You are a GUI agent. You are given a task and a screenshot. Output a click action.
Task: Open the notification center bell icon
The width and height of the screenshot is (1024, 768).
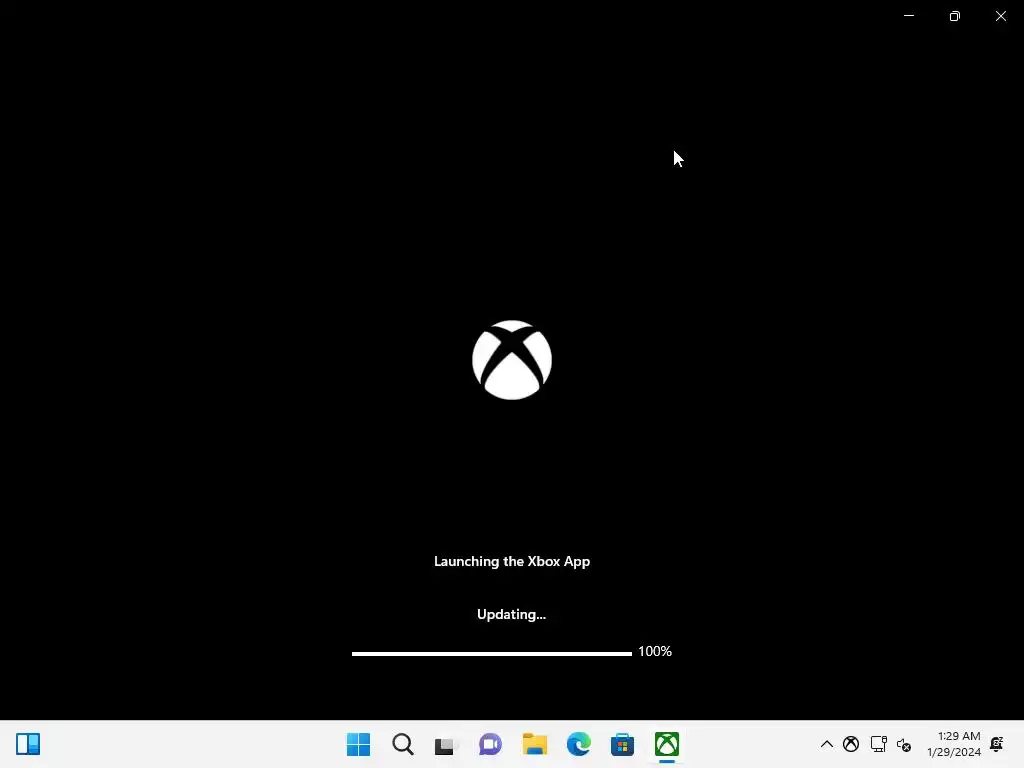click(997, 744)
